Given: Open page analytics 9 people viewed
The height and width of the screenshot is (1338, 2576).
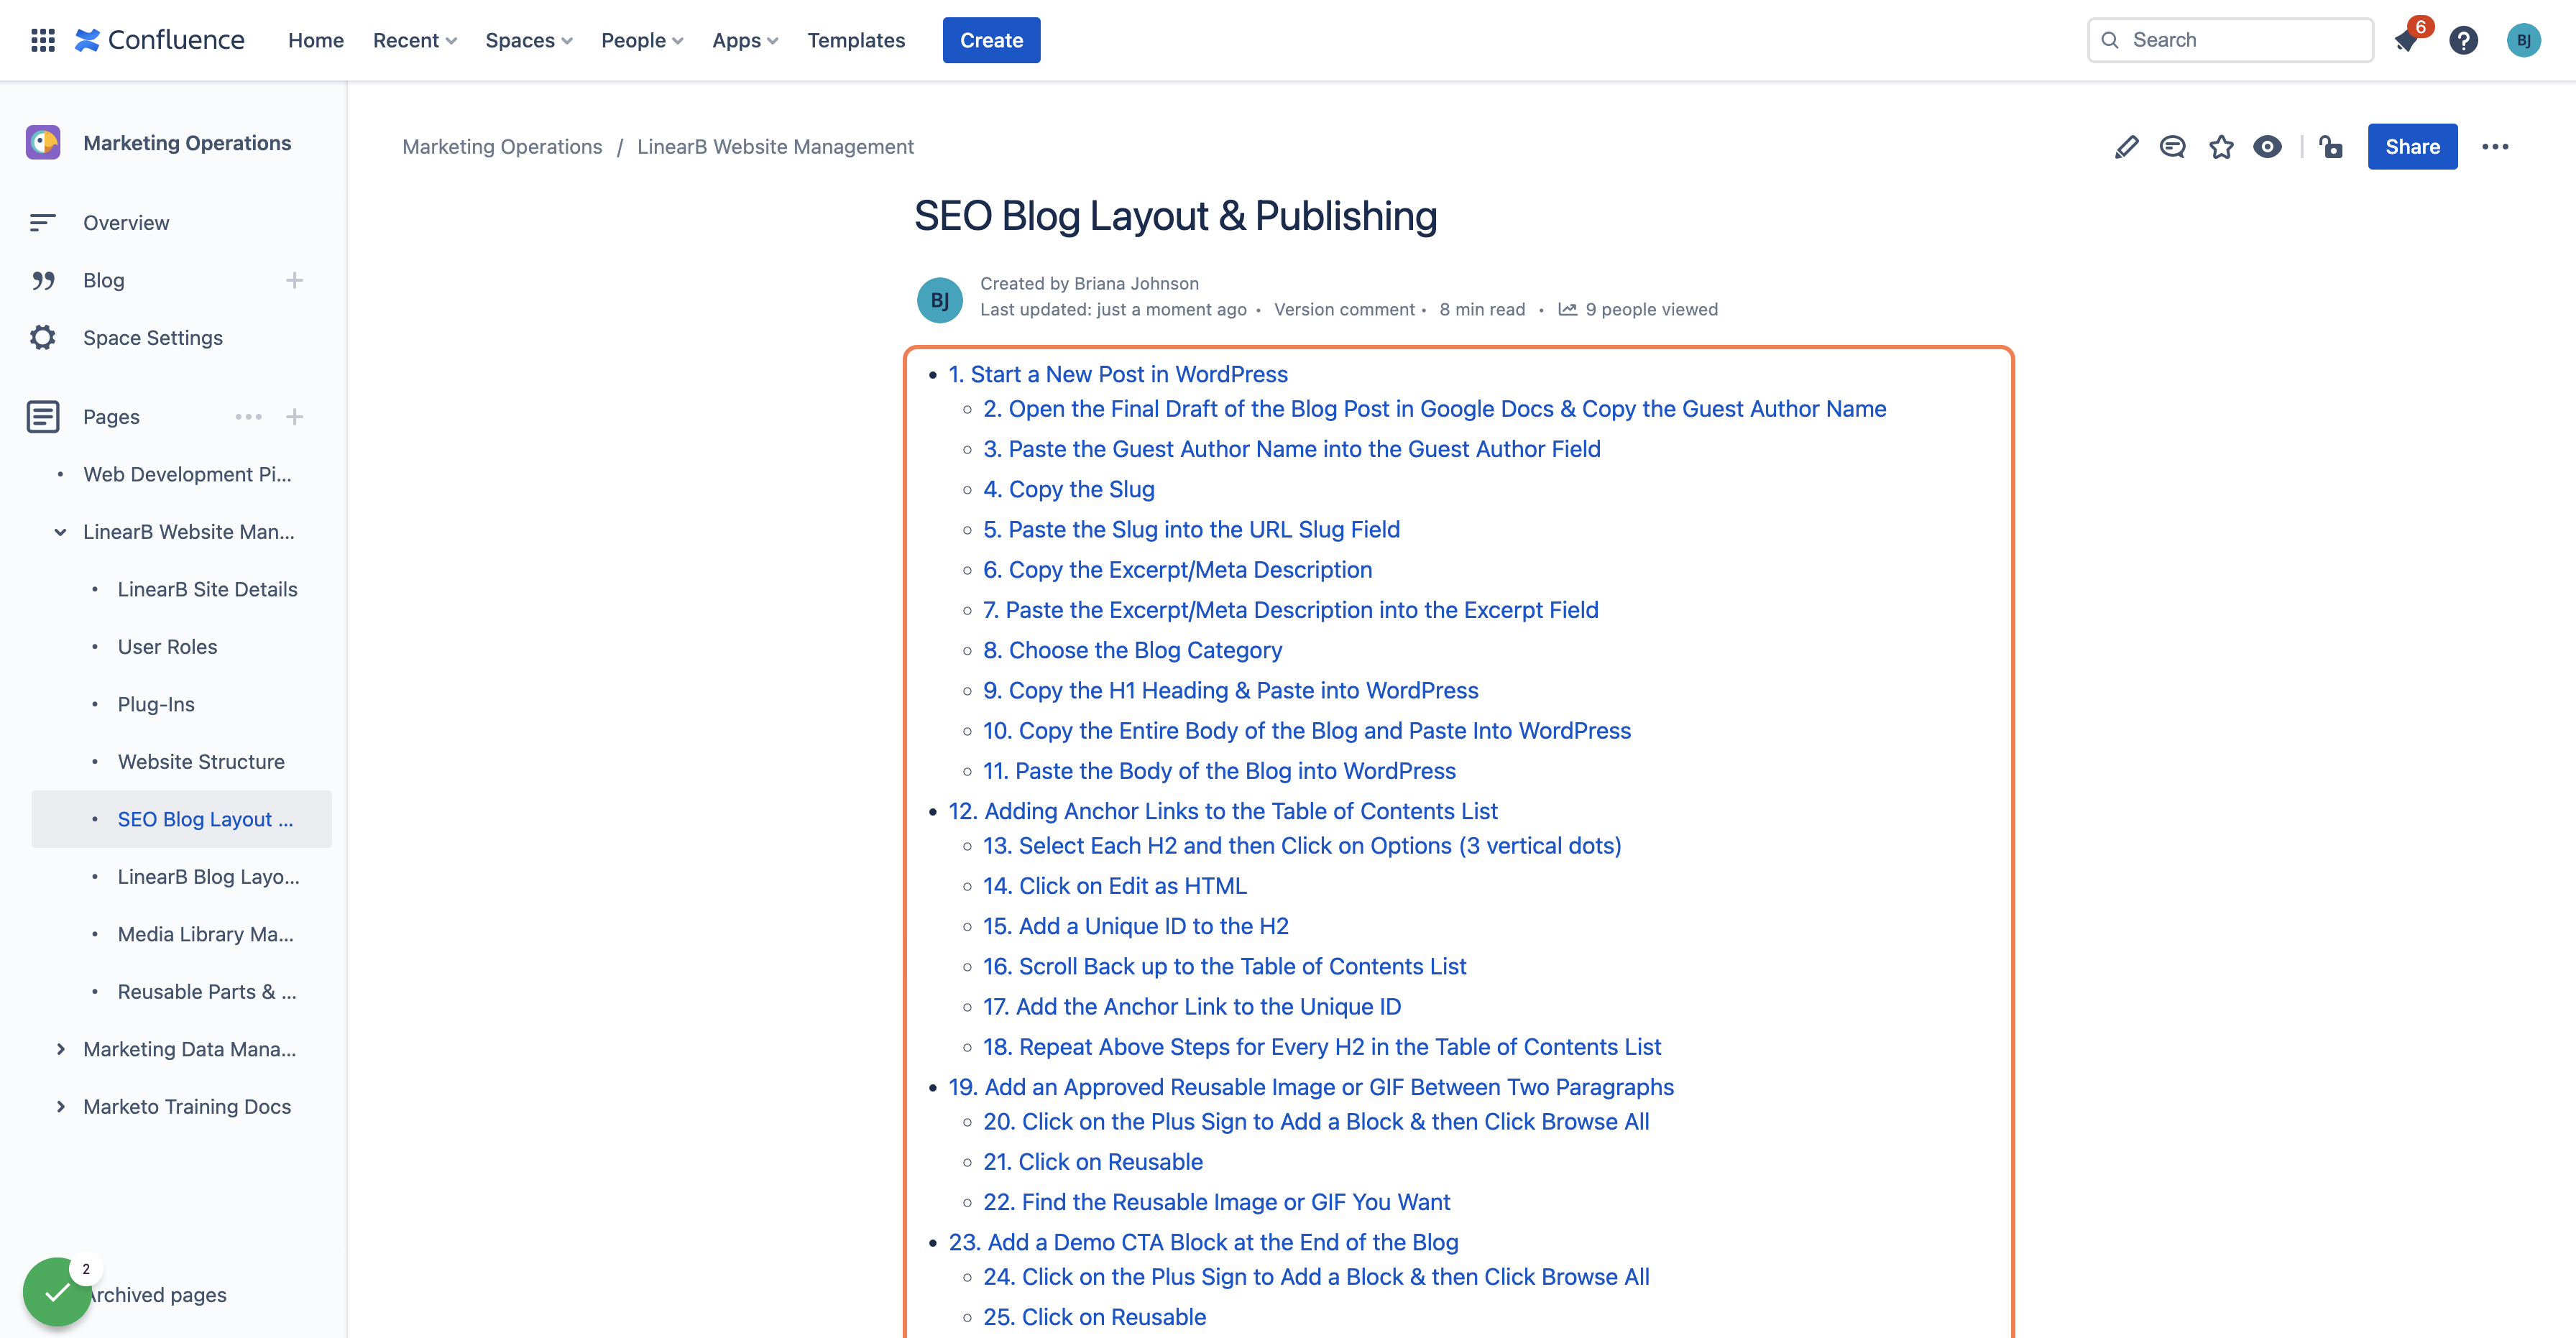Looking at the screenshot, I should click(1638, 310).
